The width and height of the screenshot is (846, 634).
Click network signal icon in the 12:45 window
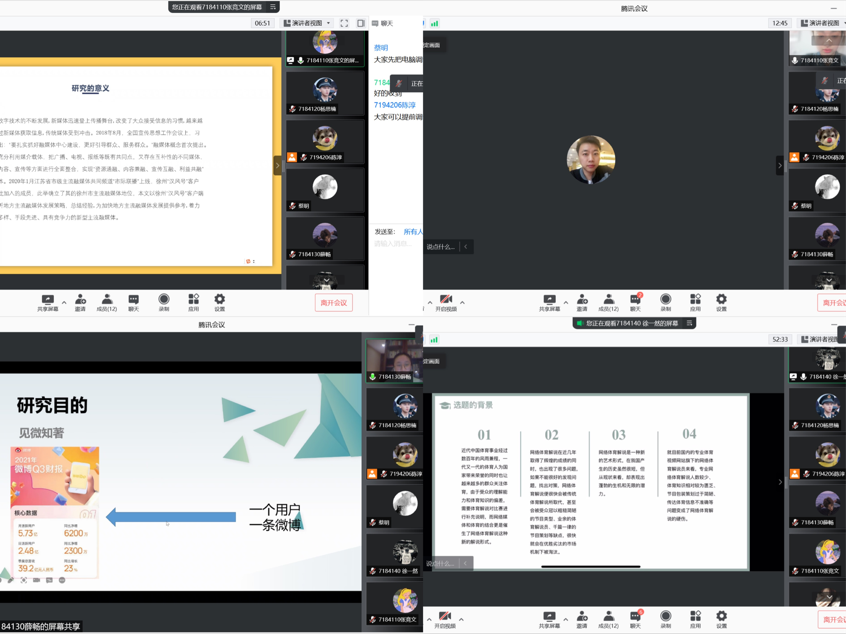[x=434, y=23]
